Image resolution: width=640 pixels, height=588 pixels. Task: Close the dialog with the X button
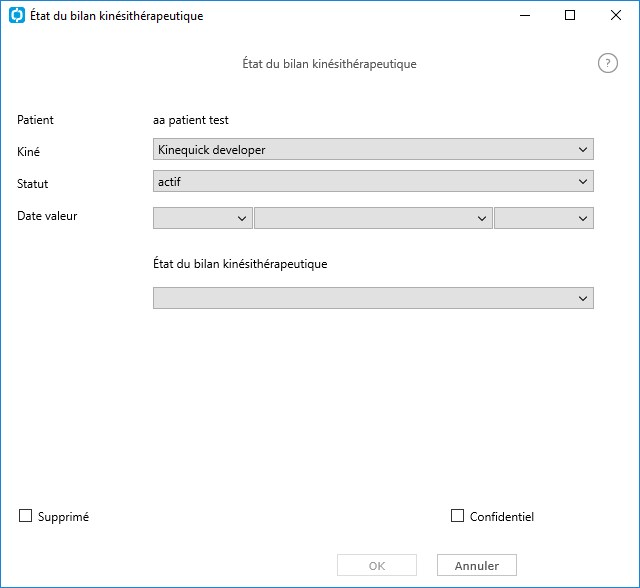tap(616, 16)
